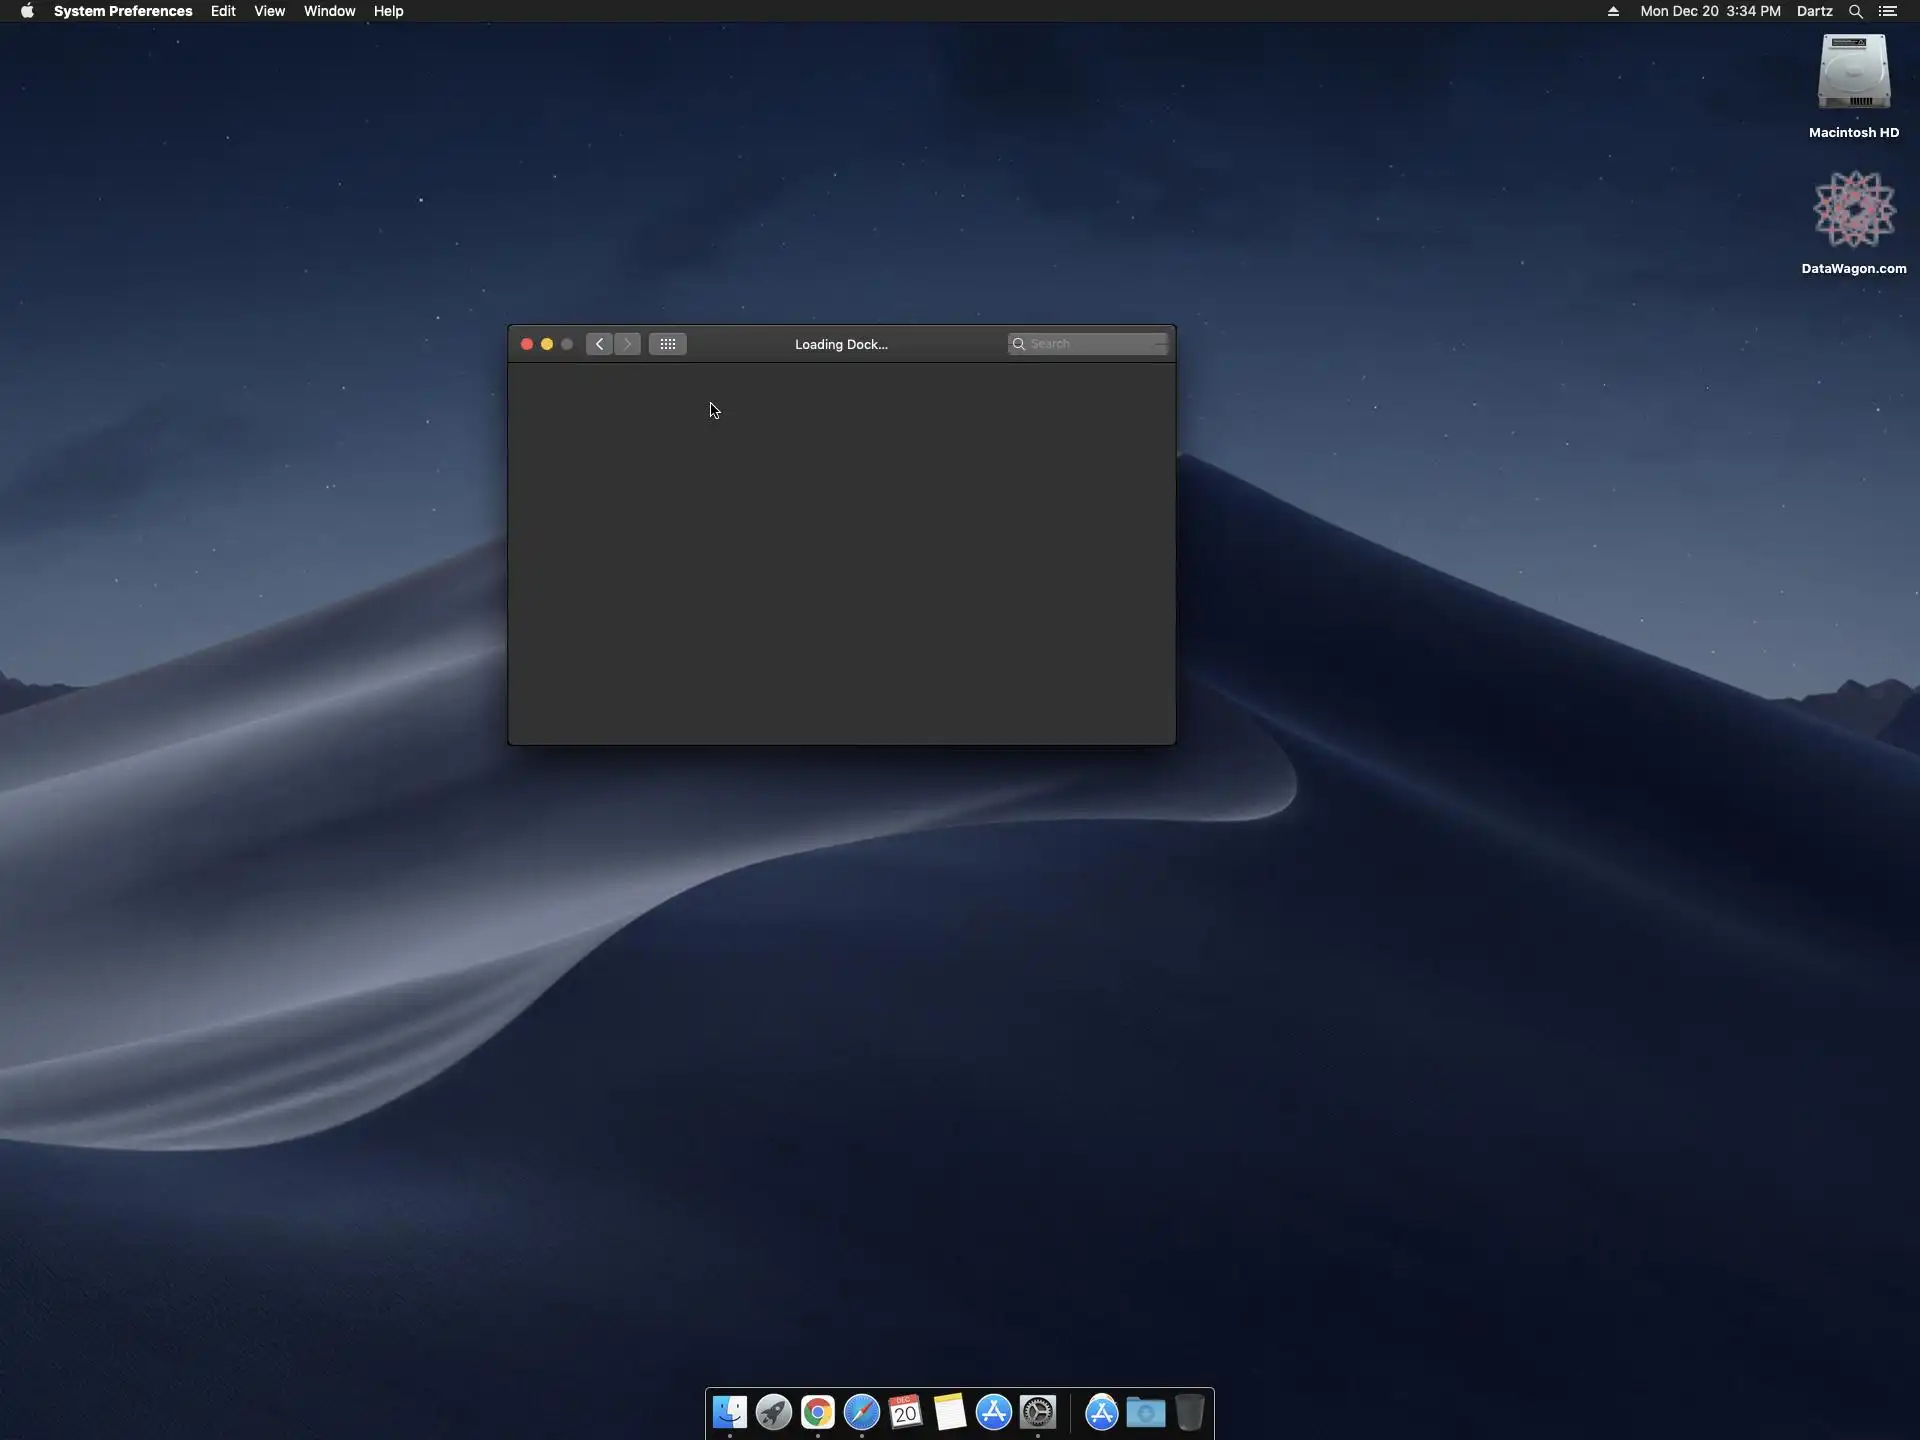The height and width of the screenshot is (1440, 1920).
Task: Open Calendar showing 20 in Dock
Action: pyautogui.click(x=905, y=1412)
